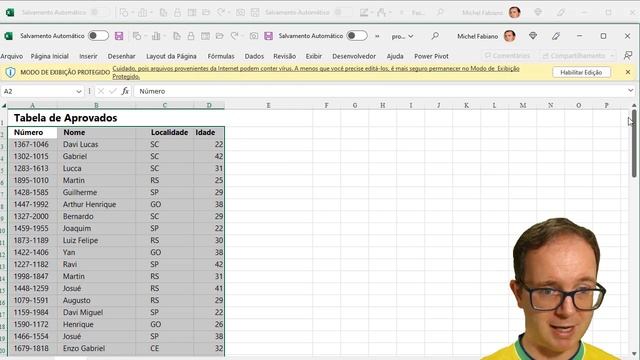Select the 'CE' locality cell
Screen dimensions: 640x360
[x=165, y=349]
